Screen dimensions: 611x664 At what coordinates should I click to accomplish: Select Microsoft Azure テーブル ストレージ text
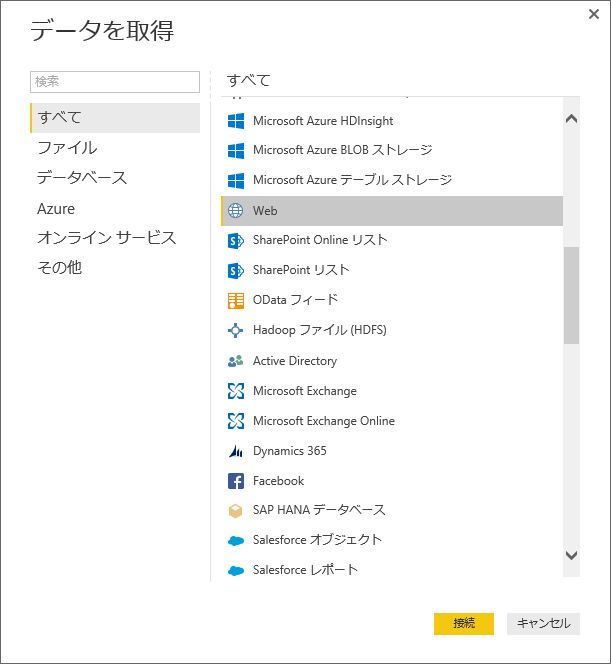pos(352,180)
